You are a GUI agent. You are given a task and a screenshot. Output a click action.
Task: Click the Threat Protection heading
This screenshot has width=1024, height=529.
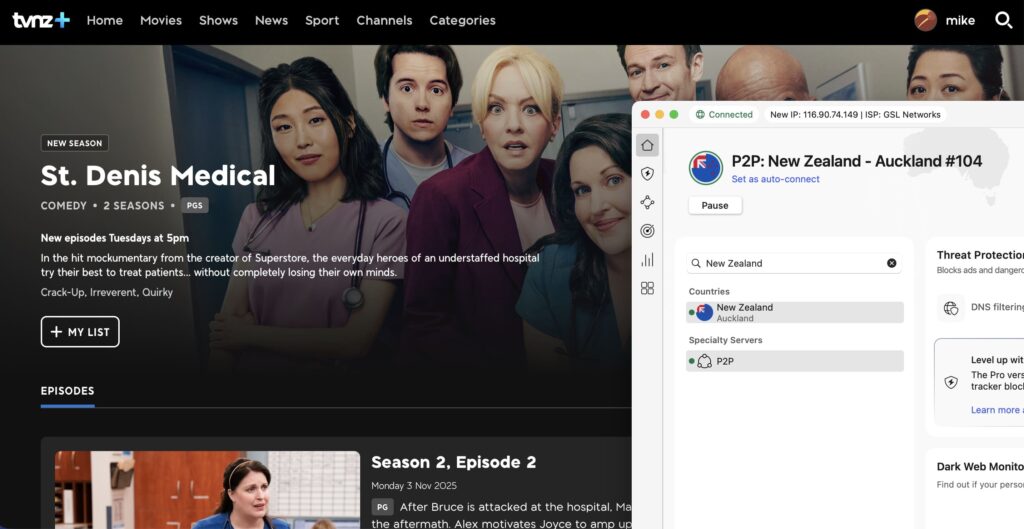(980, 255)
